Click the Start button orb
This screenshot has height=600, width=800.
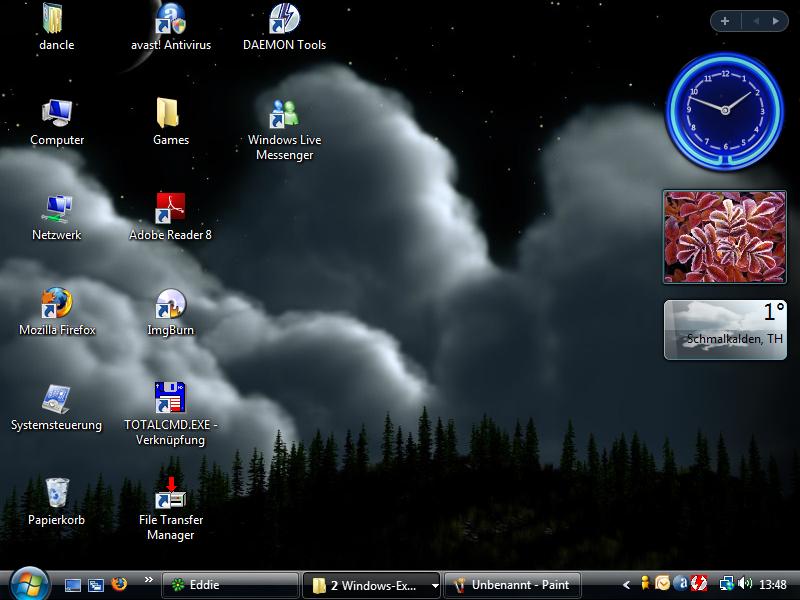click(x=29, y=583)
